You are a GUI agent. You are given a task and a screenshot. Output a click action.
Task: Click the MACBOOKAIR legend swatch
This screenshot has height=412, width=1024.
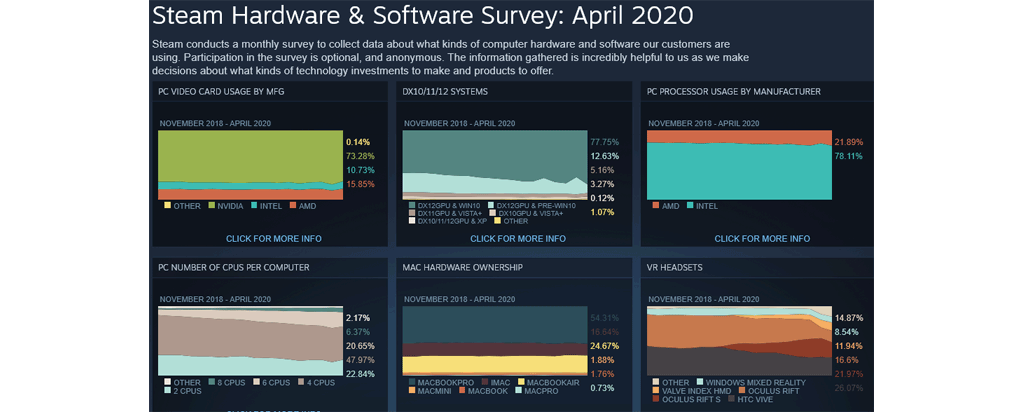[521, 383]
